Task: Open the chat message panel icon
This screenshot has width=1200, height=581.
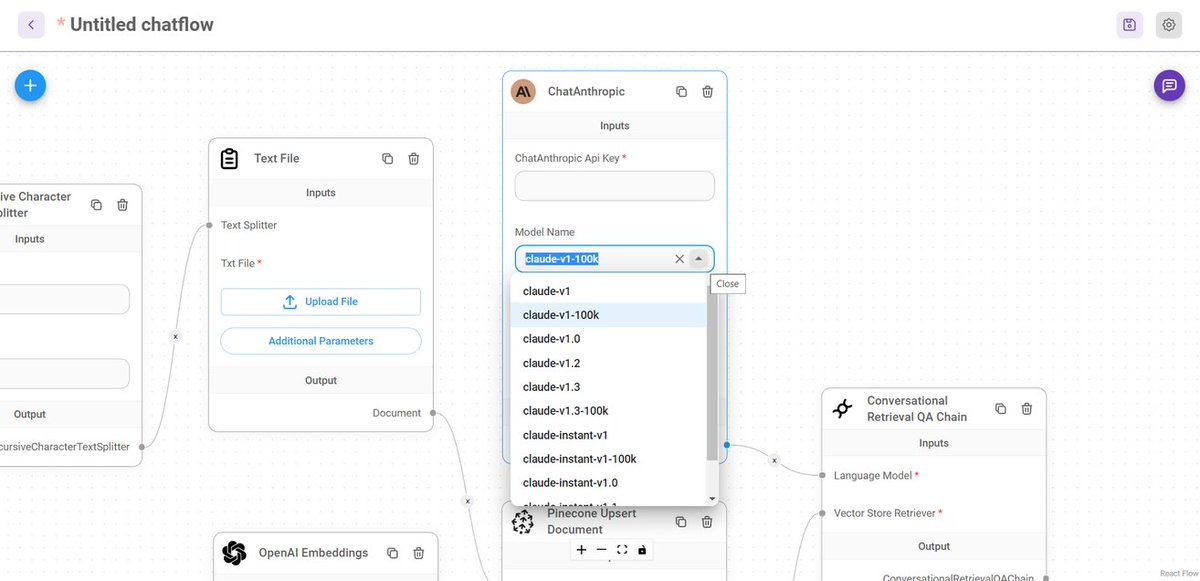Action: coord(1169,86)
